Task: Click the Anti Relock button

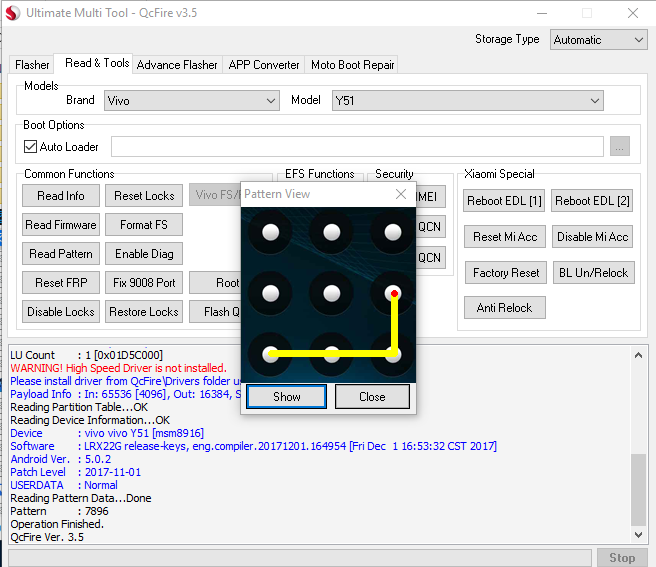Action: (505, 308)
